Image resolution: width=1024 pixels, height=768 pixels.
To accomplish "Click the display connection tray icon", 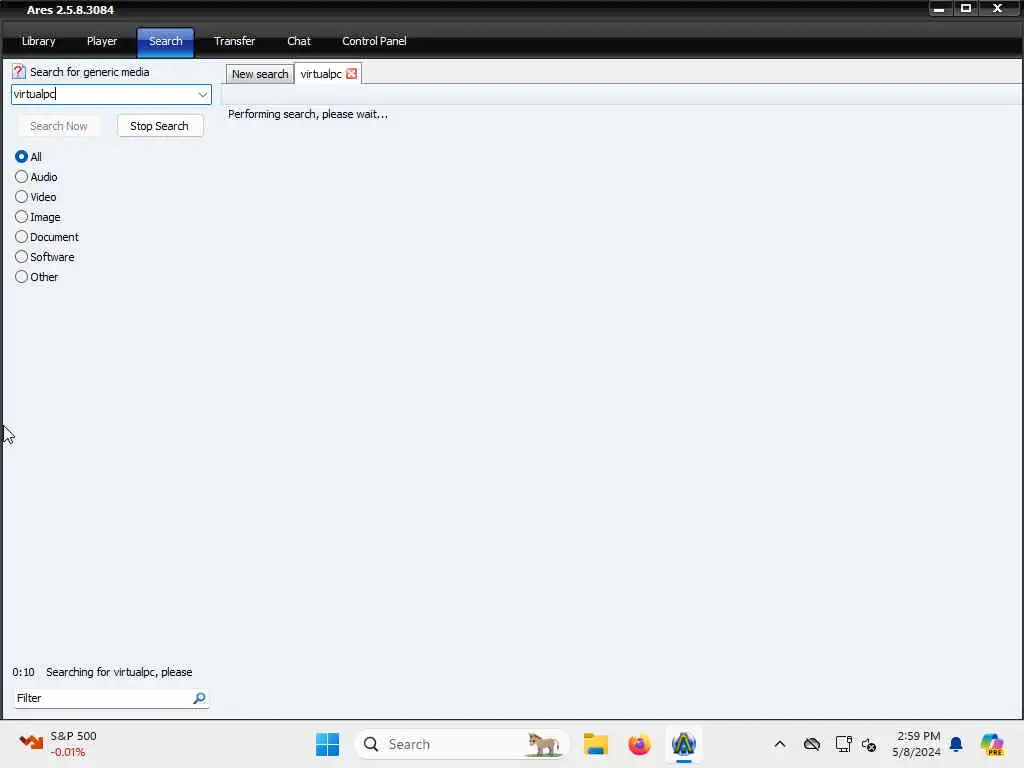I will coord(843,744).
